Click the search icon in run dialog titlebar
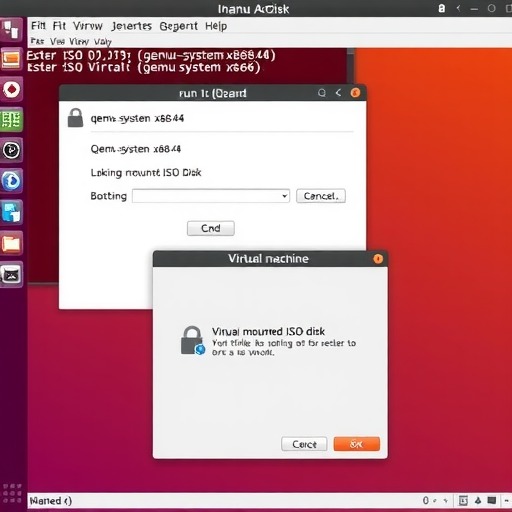 click(x=322, y=93)
